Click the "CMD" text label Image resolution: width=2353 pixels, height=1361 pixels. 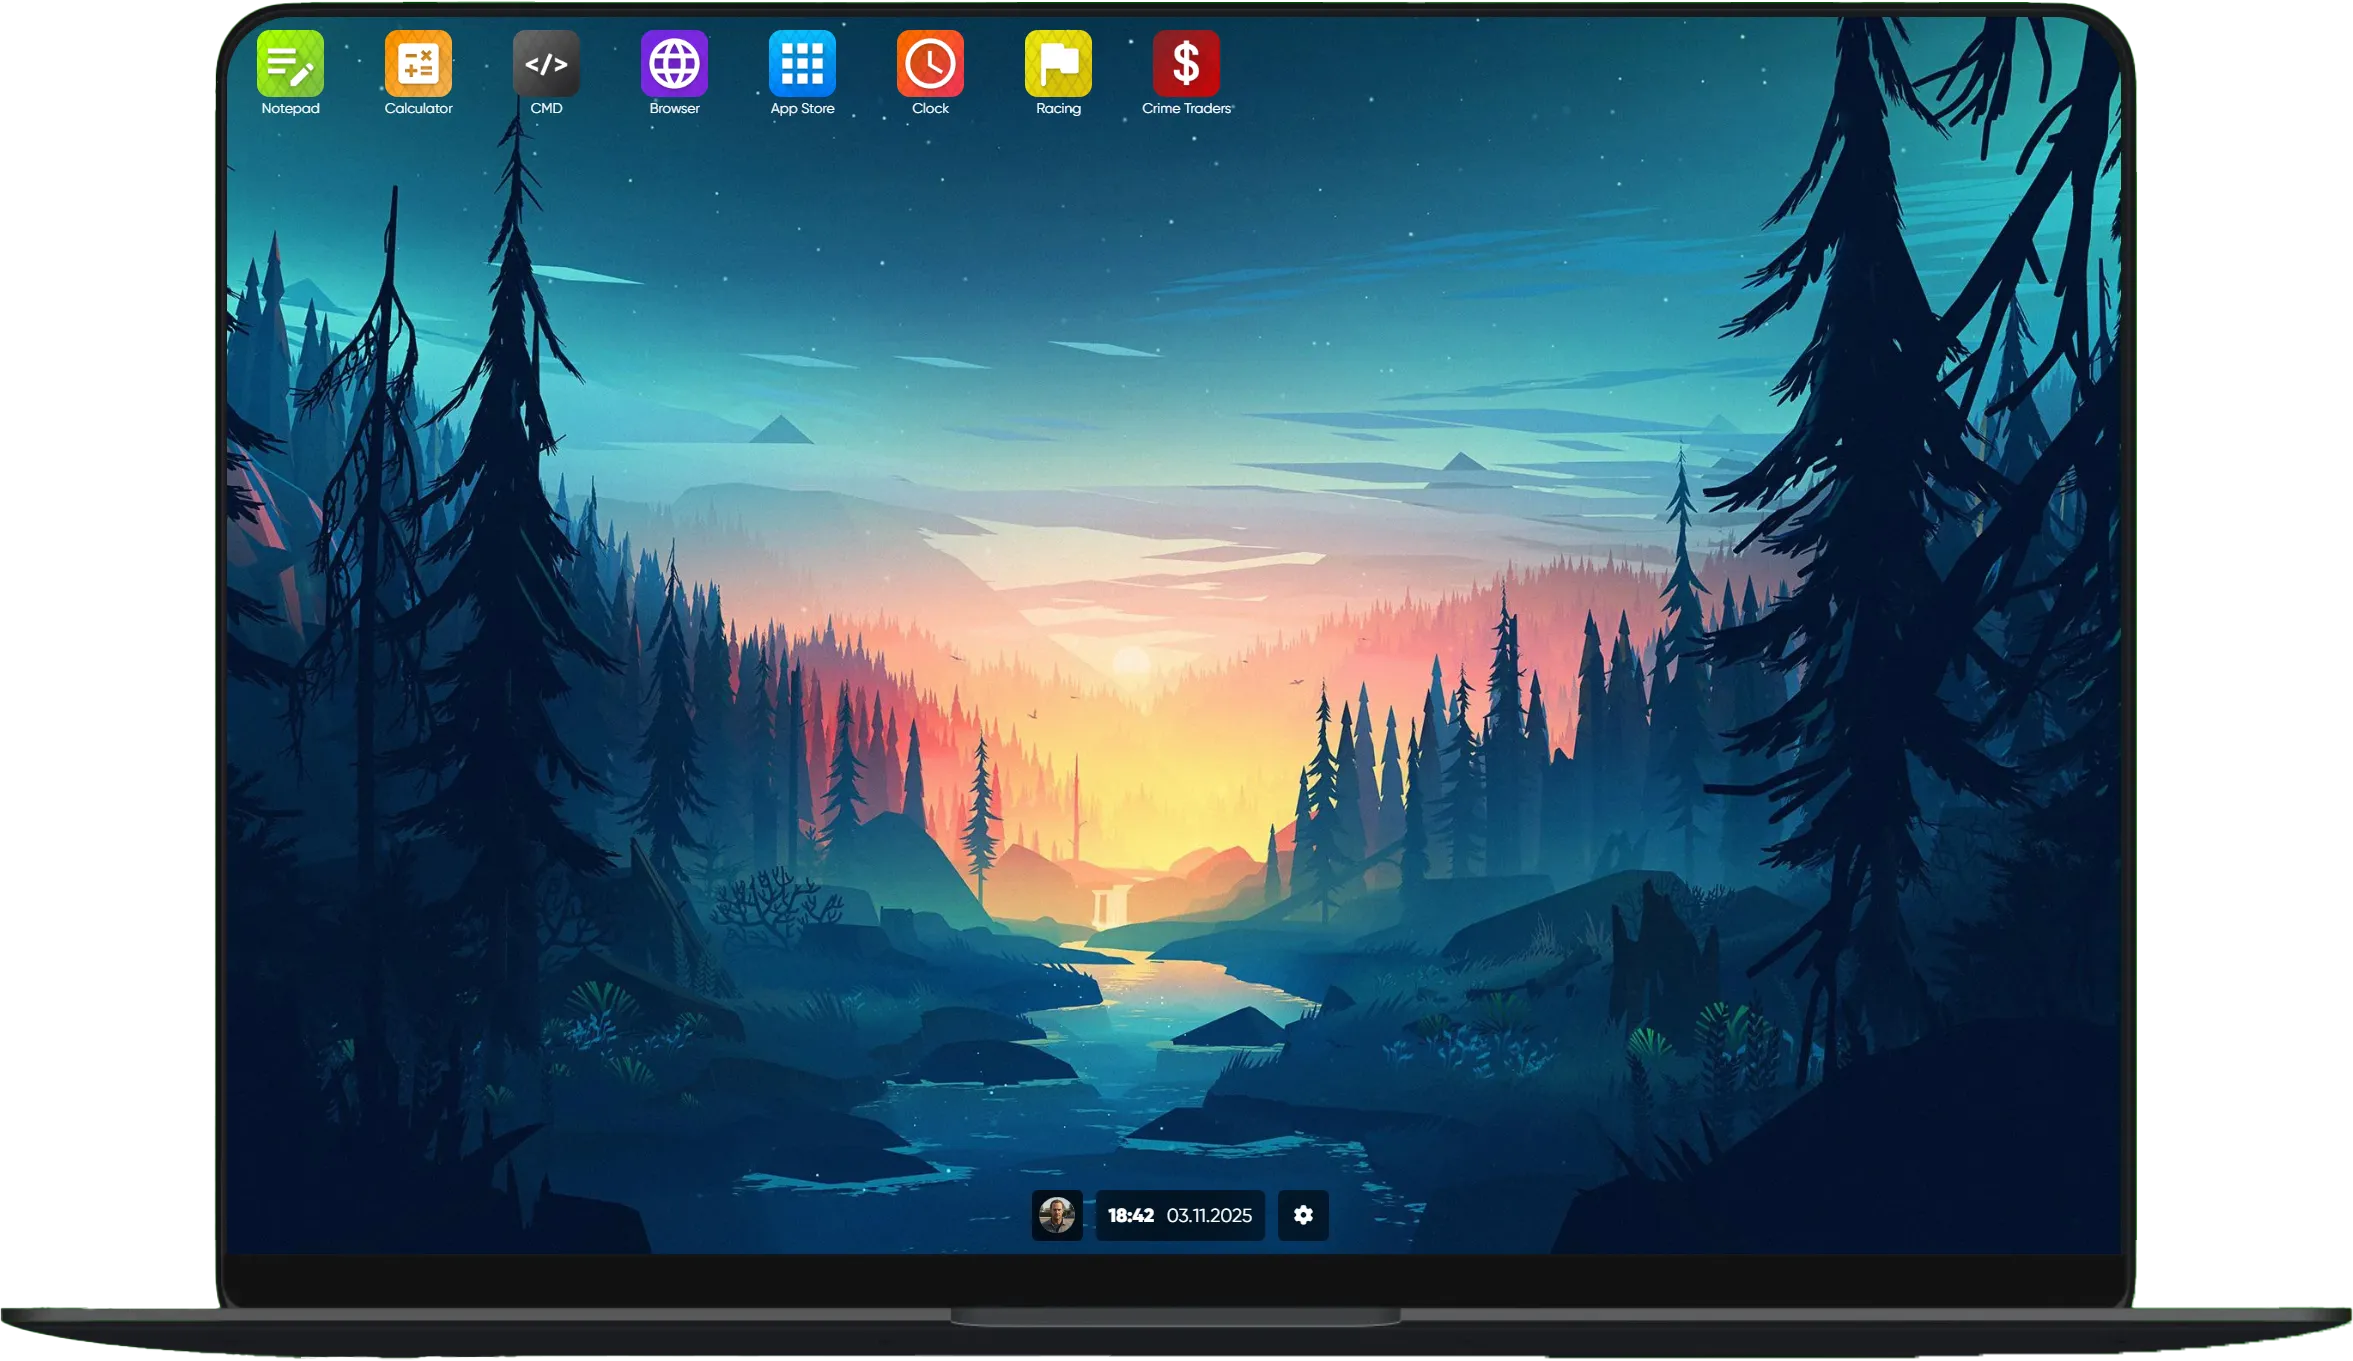546,108
